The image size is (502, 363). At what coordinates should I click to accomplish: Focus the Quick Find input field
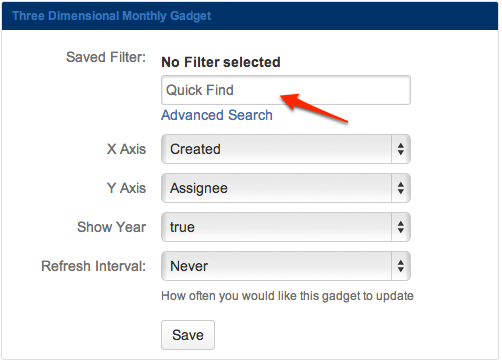pos(286,90)
